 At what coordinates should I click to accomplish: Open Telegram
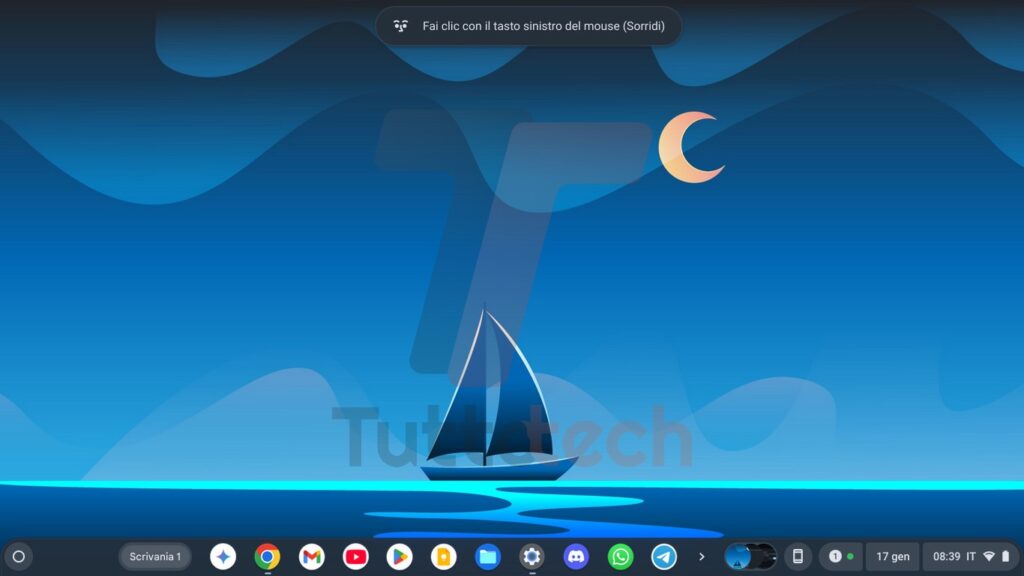pos(664,557)
